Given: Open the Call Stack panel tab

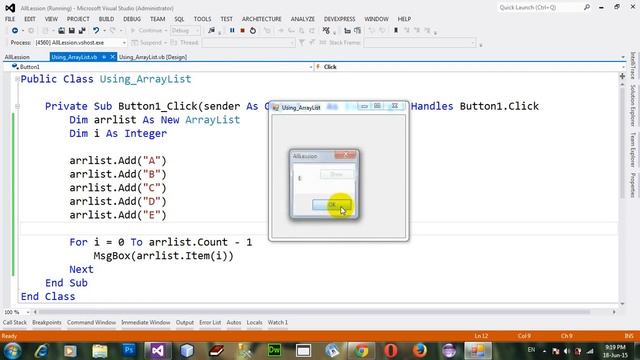Looking at the screenshot, I should coord(15,322).
